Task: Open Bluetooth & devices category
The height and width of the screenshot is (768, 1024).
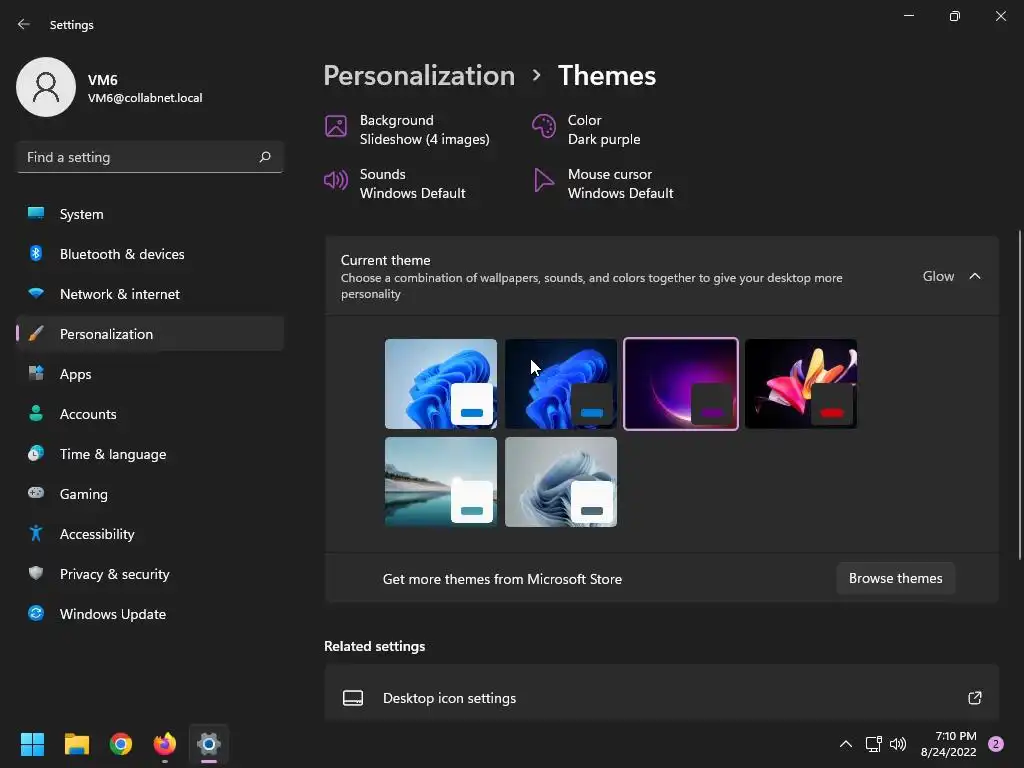Action: pos(150,254)
